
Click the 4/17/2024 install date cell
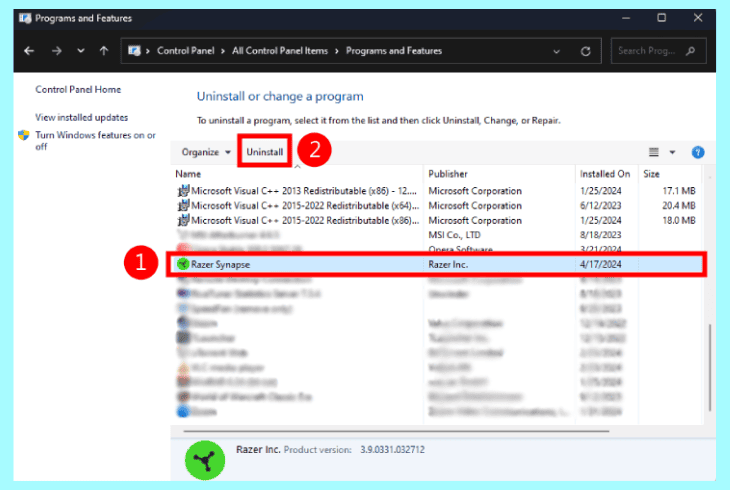click(601, 265)
